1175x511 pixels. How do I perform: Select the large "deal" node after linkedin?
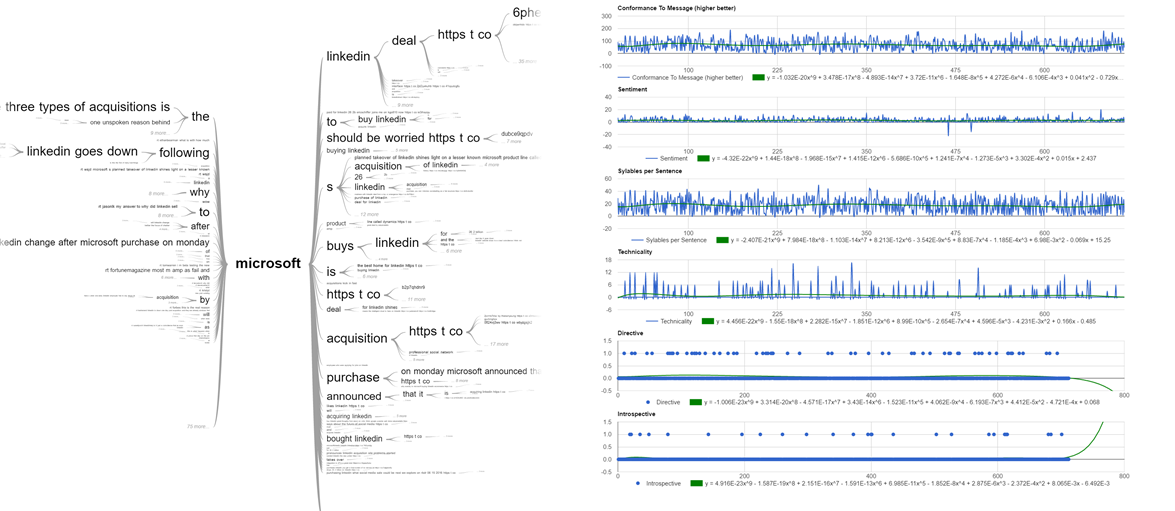tap(404, 40)
